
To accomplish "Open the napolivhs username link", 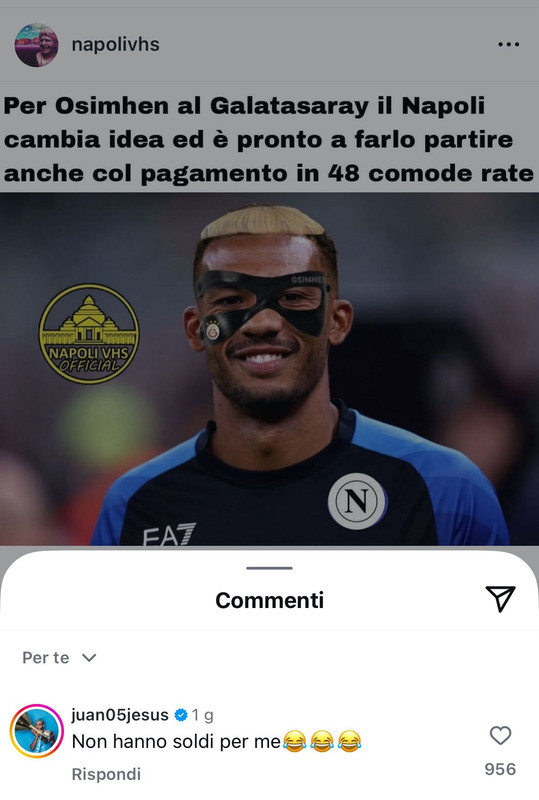I will [115, 45].
